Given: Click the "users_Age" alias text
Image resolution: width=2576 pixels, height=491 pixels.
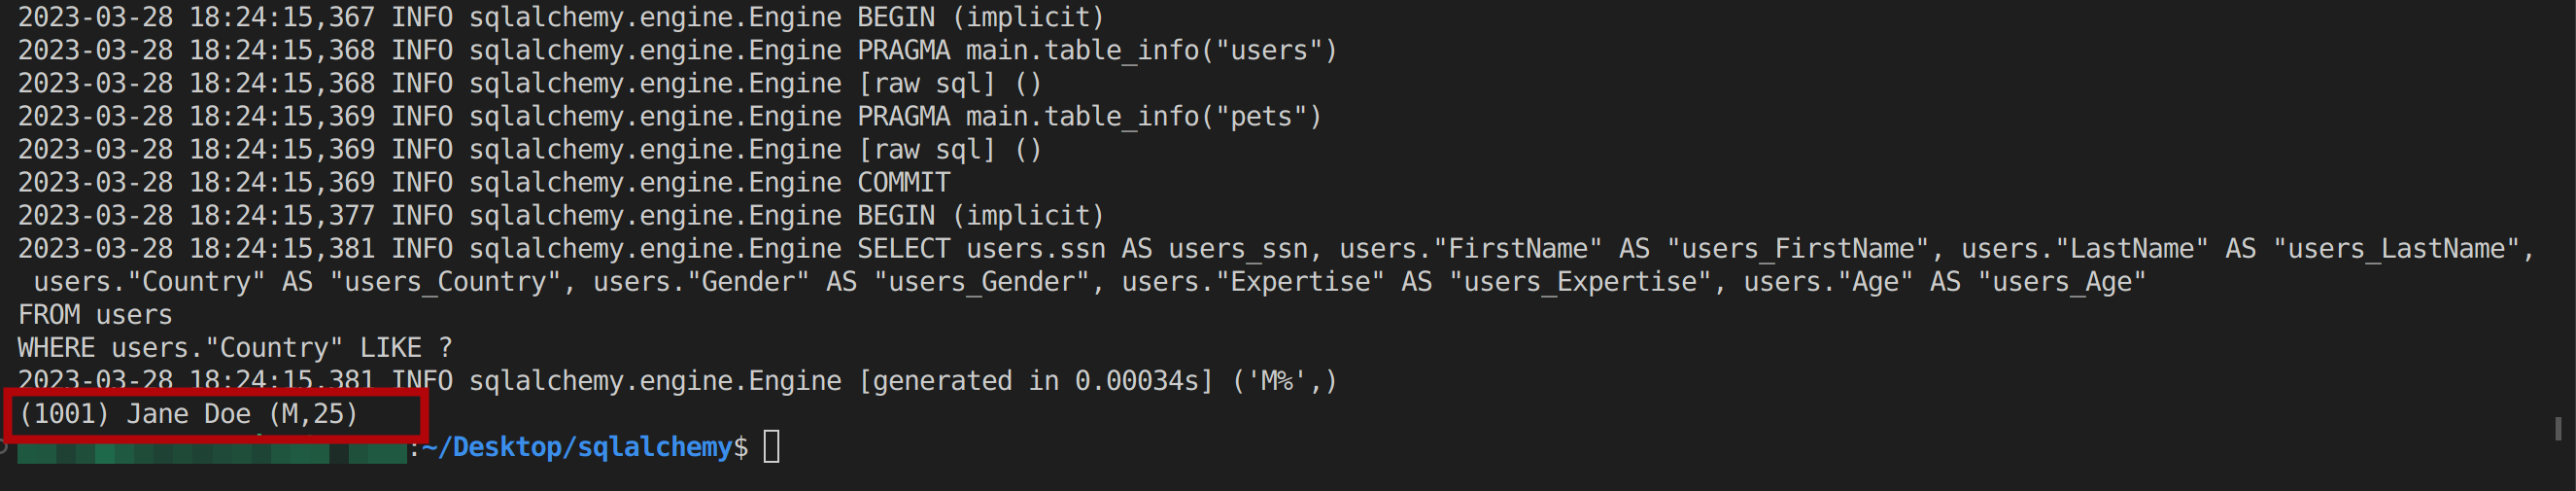Looking at the screenshot, I should pos(2061,281).
